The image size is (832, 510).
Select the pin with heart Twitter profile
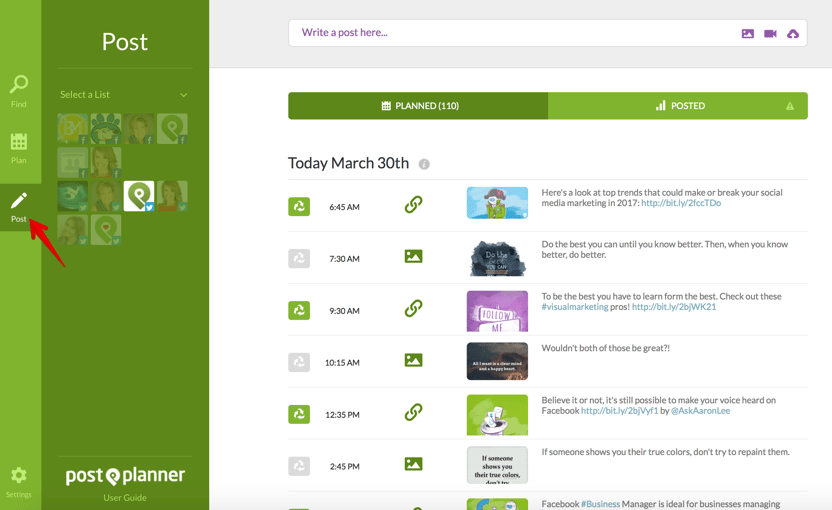106,229
